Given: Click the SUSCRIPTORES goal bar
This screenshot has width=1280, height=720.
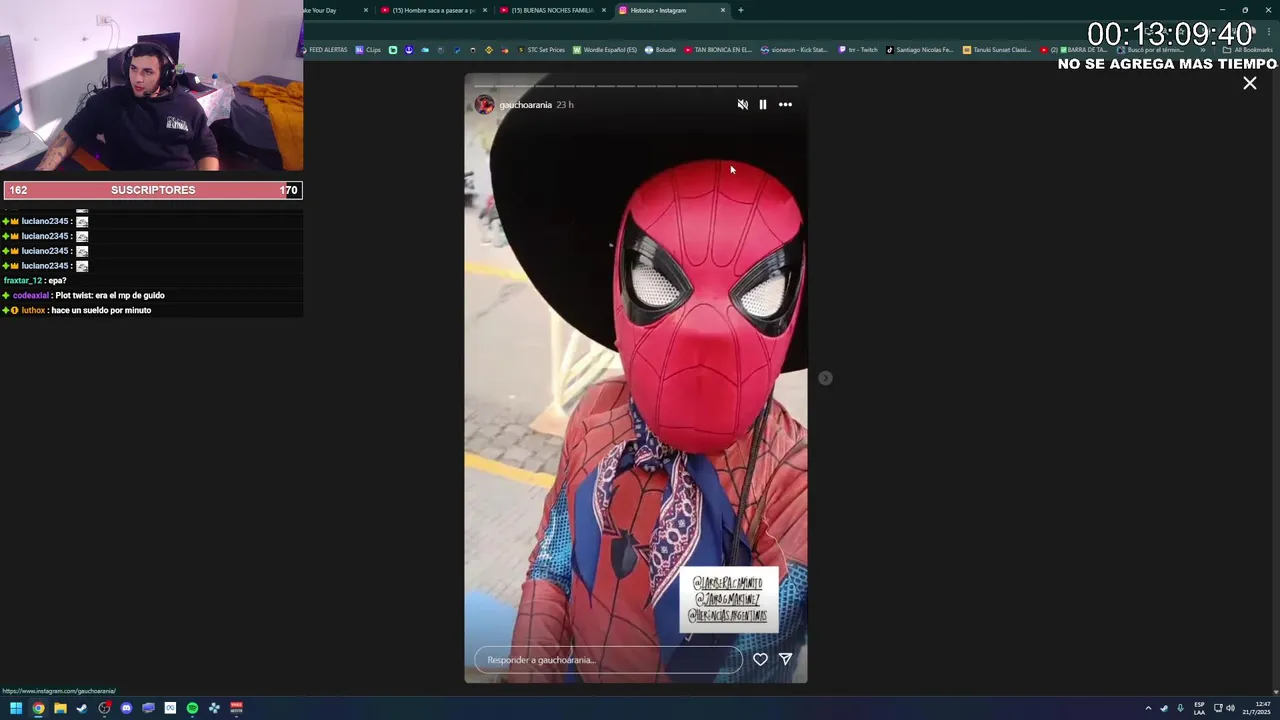Looking at the screenshot, I should [153, 190].
